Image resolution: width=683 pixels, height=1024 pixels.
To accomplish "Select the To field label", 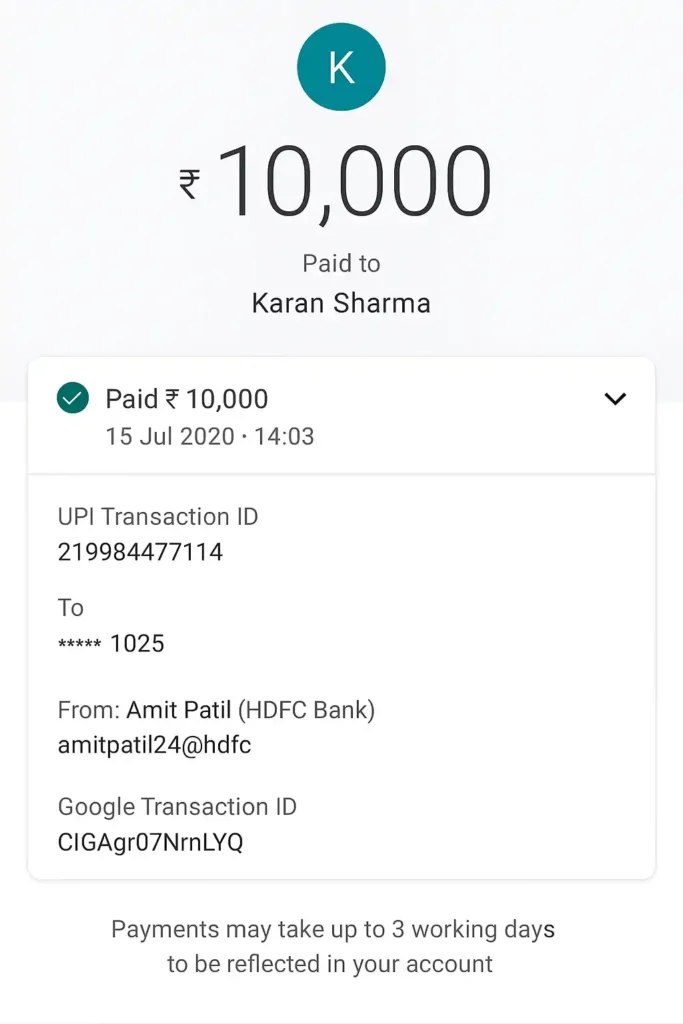I will [70, 608].
